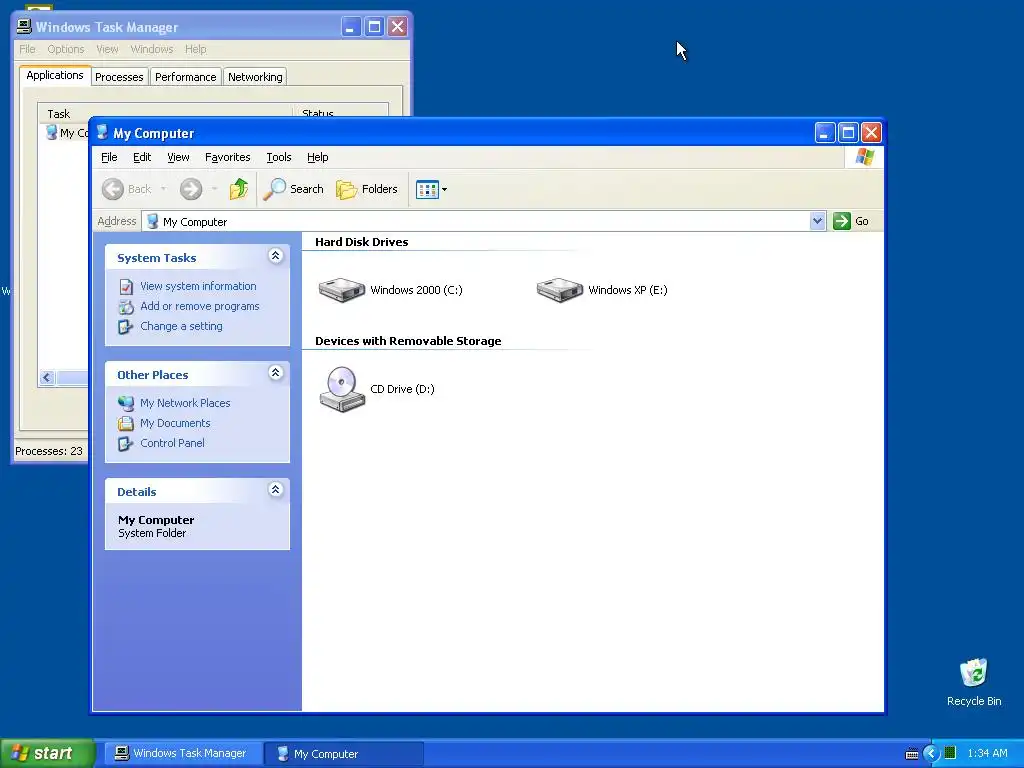Open Recycle Bin desktop icon

[974, 682]
